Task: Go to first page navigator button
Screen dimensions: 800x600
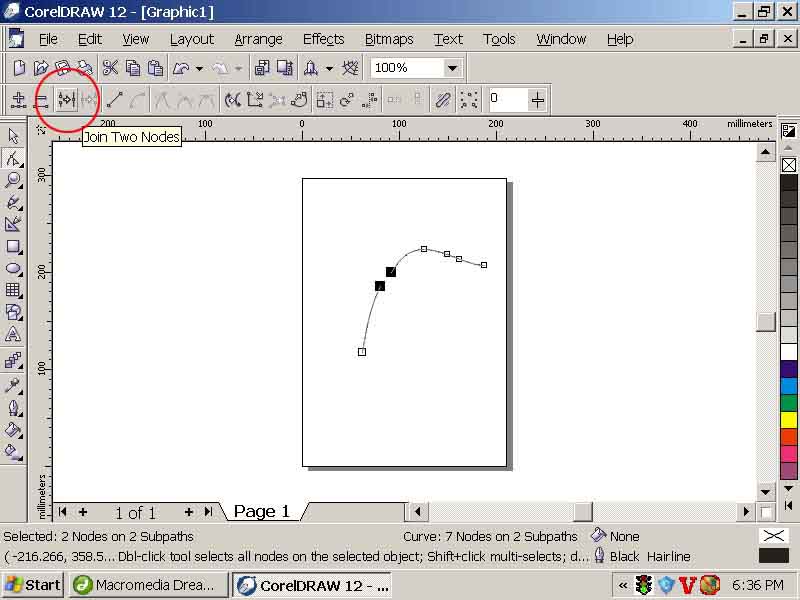Action: (x=62, y=511)
